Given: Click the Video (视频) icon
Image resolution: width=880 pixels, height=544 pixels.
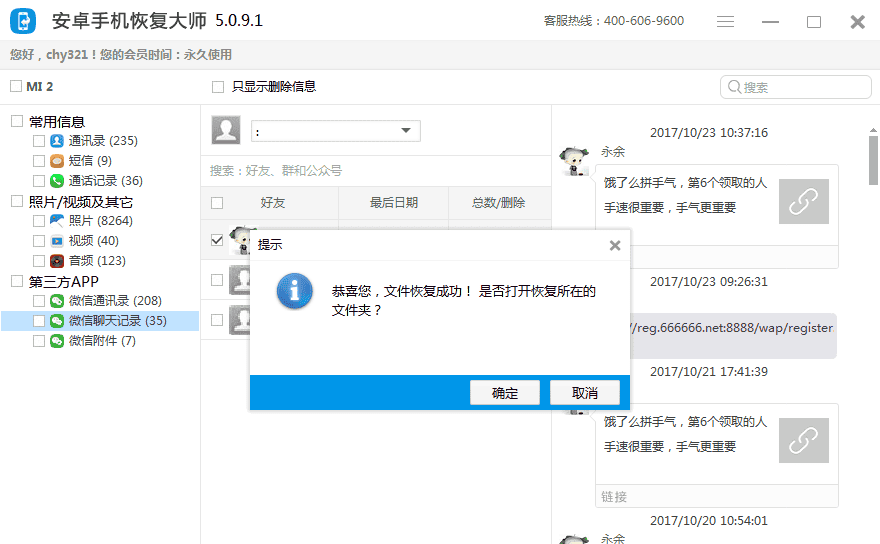Looking at the screenshot, I should (x=57, y=241).
